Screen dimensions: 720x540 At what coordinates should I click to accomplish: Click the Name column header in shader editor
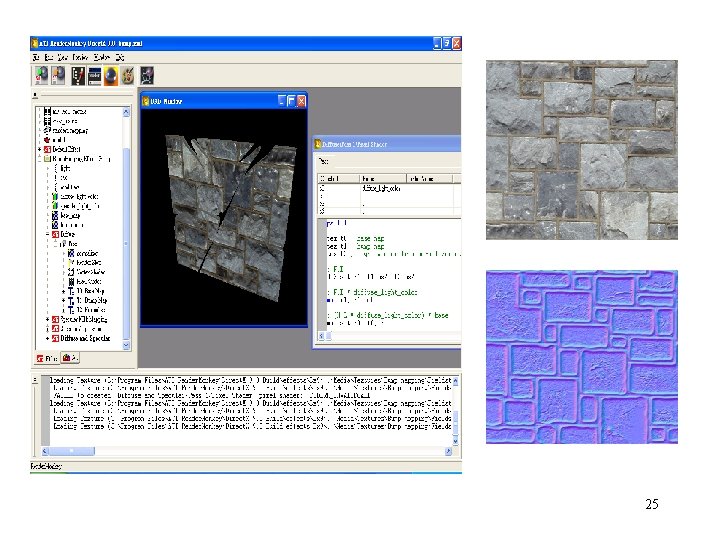[383, 178]
